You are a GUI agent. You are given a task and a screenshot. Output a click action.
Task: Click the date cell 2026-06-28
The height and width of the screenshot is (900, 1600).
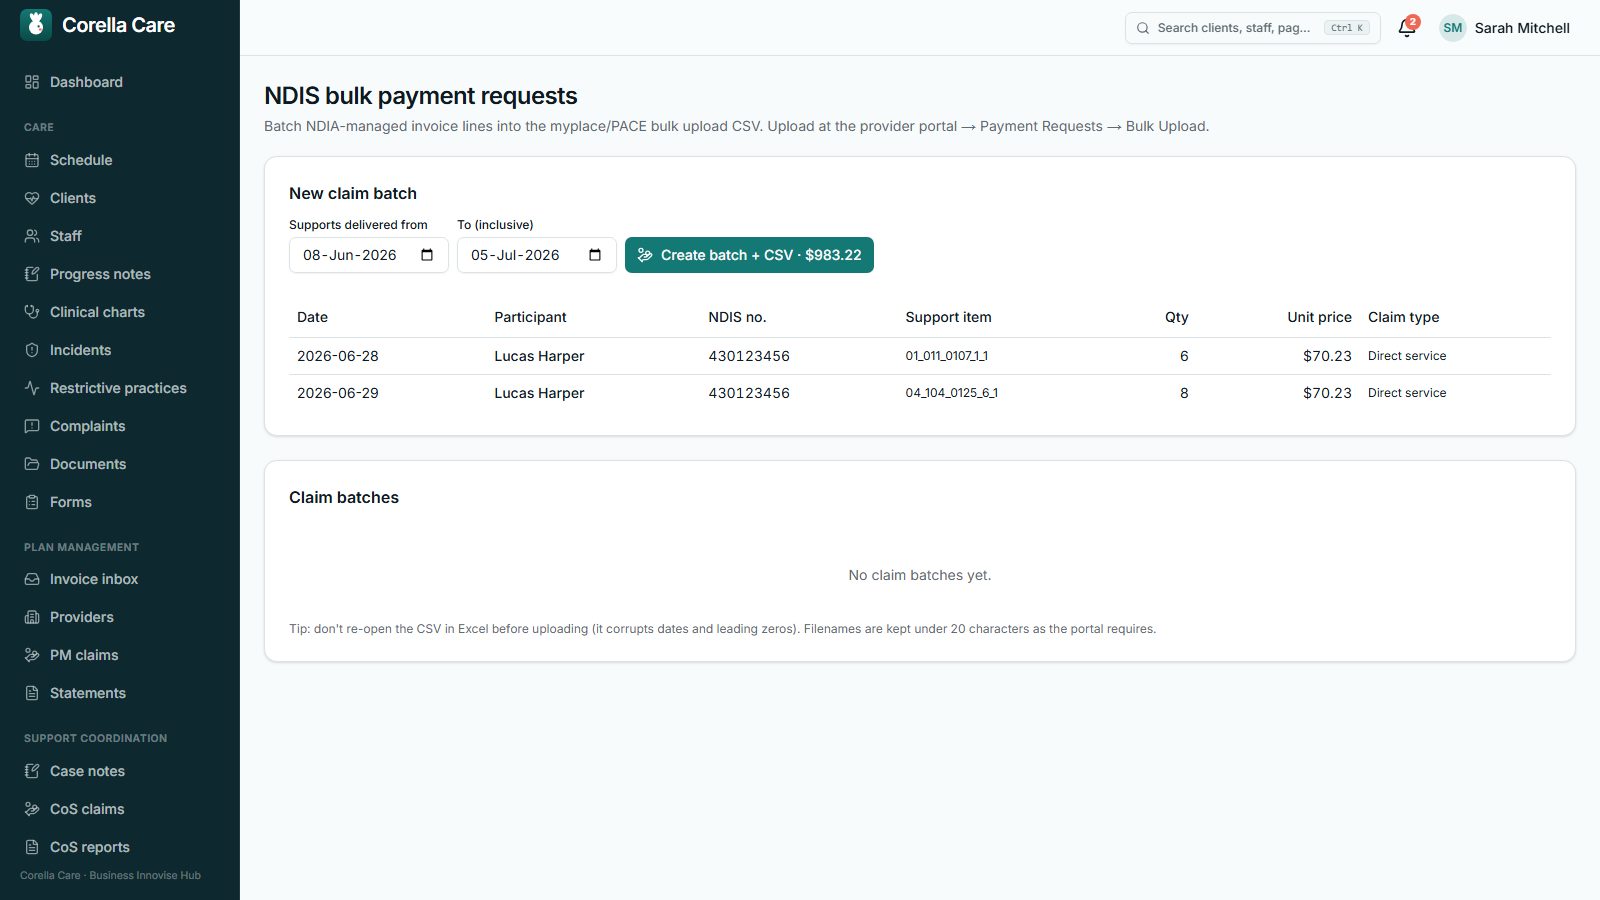pyautogui.click(x=338, y=356)
